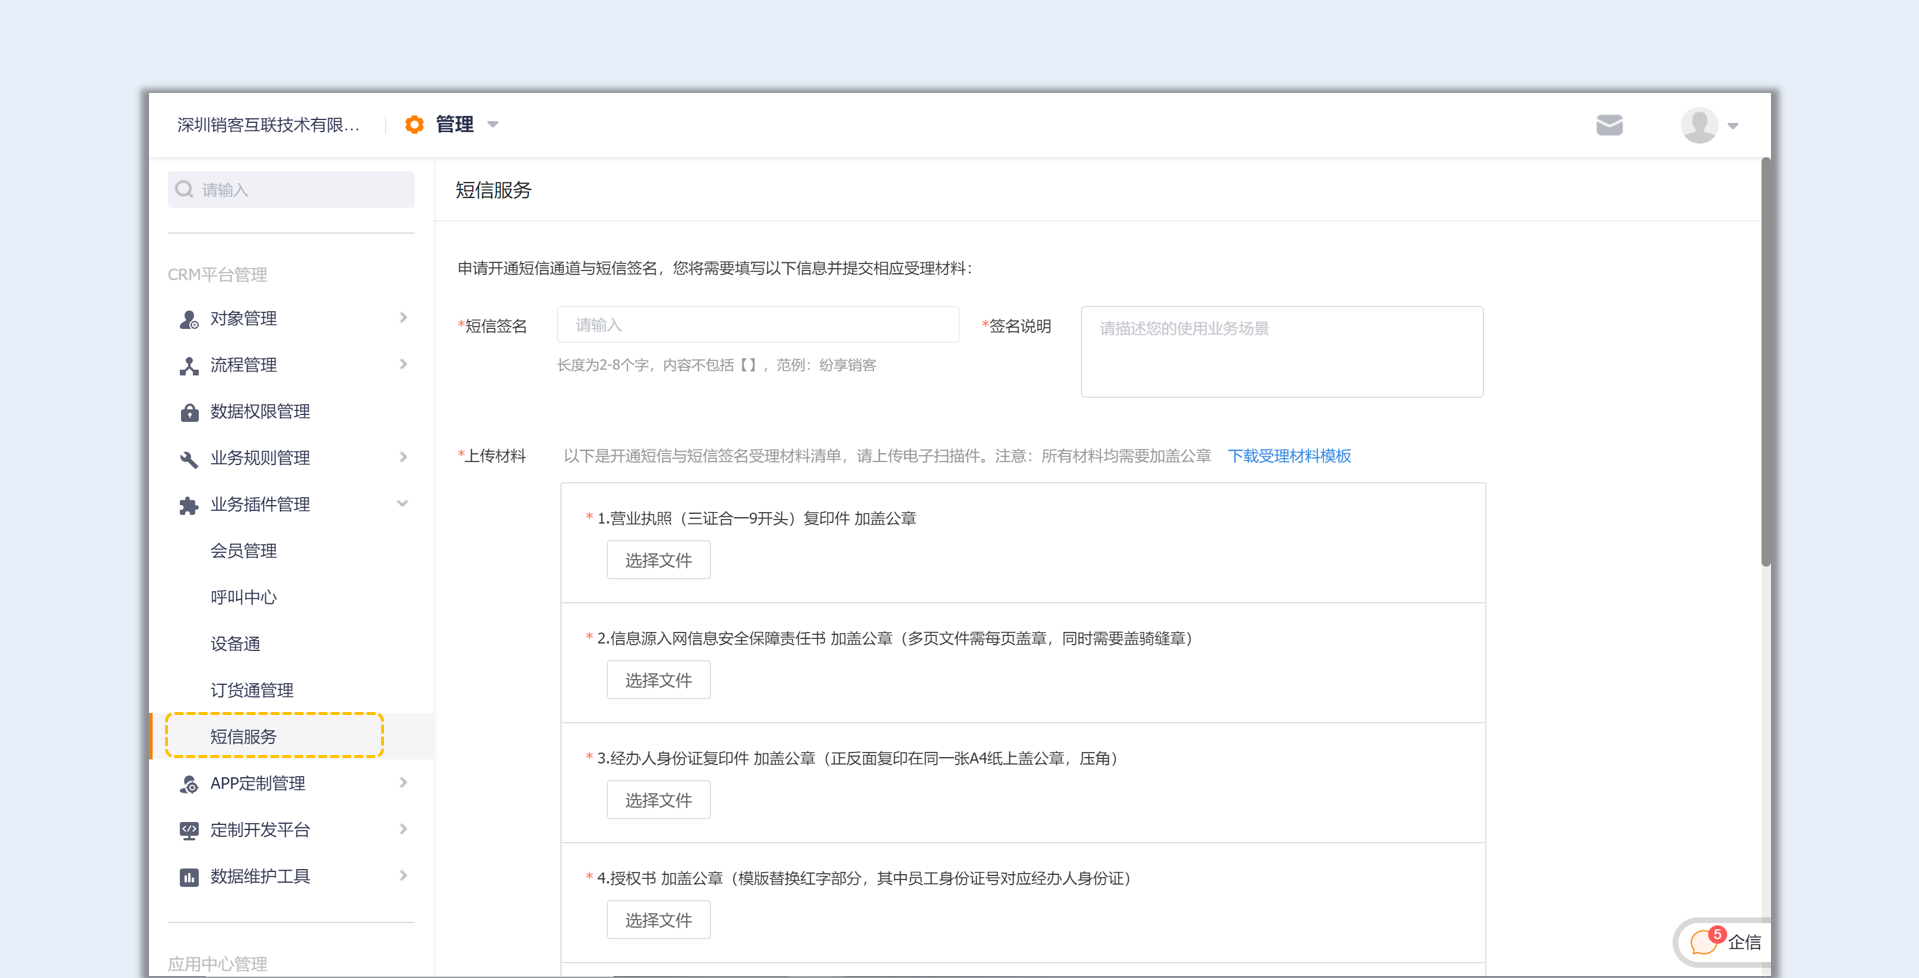The image size is (1919, 978).
Task: Click the 下载受理材料模板 link
Action: pyautogui.click(x=1289, y=456)
